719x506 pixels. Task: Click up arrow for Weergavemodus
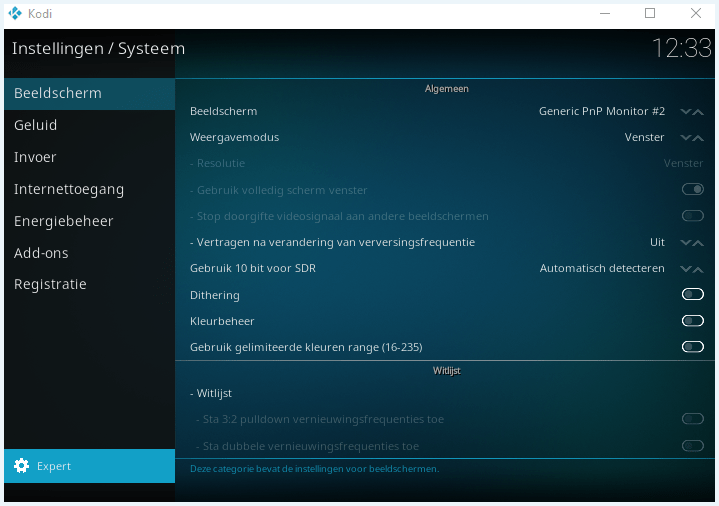698,138
